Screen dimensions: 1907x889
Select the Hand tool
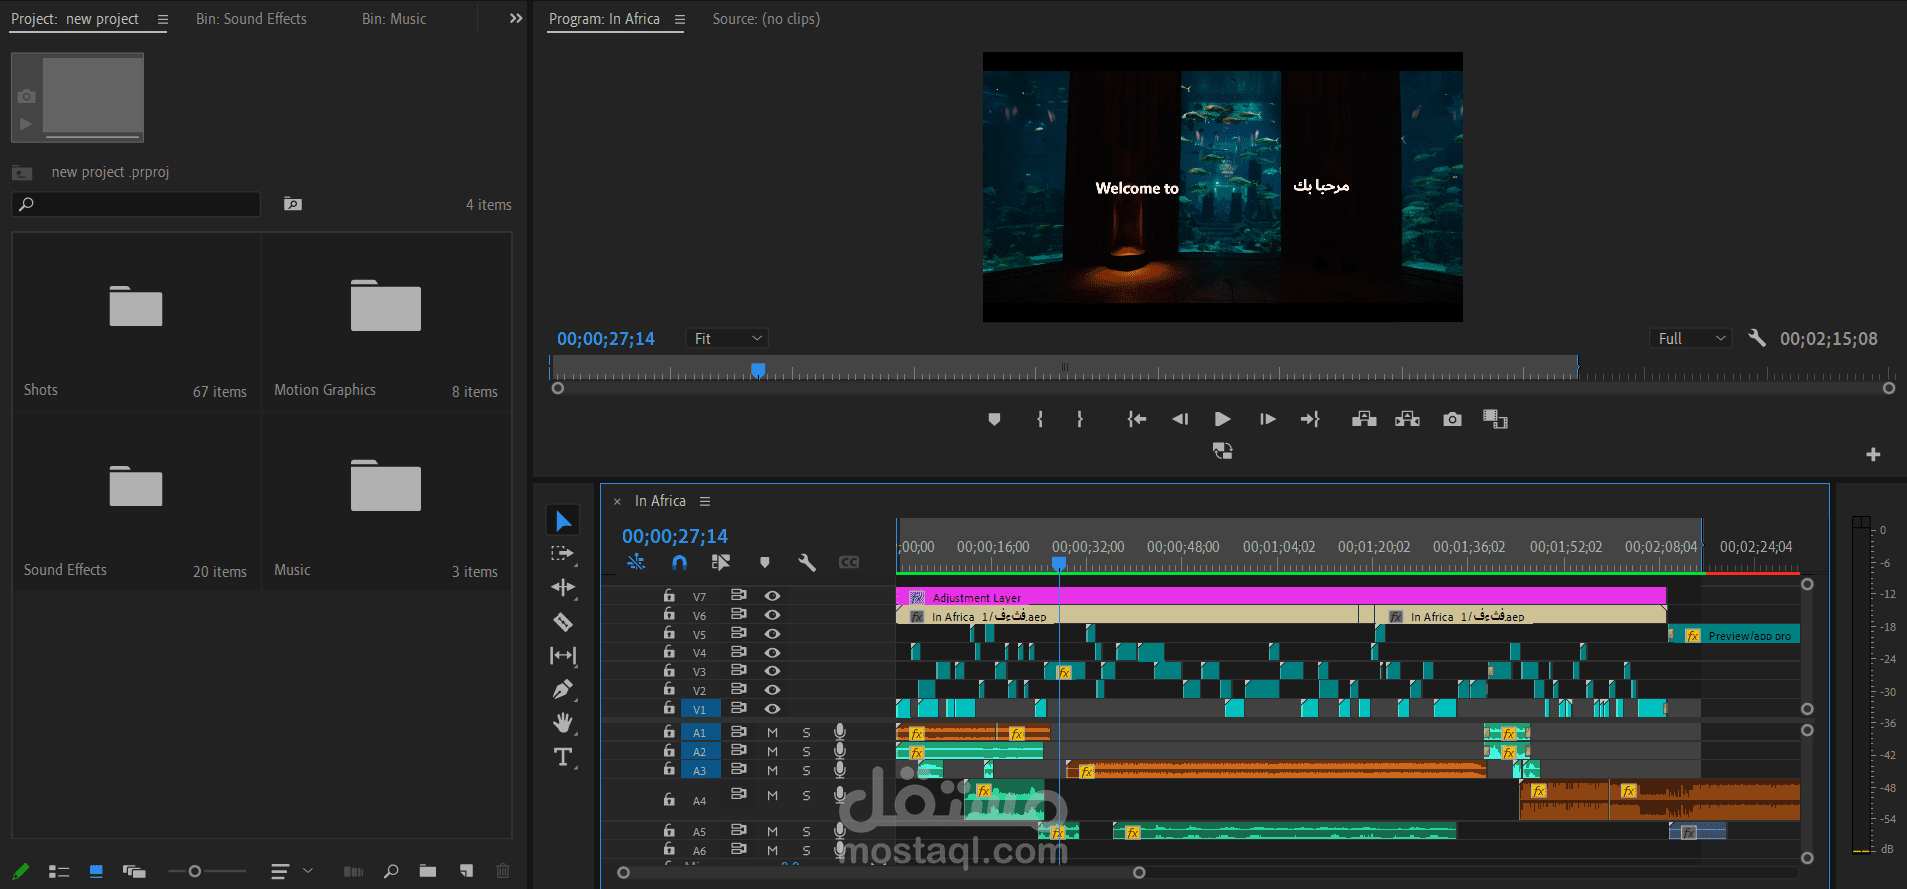[x=563, y=722]
